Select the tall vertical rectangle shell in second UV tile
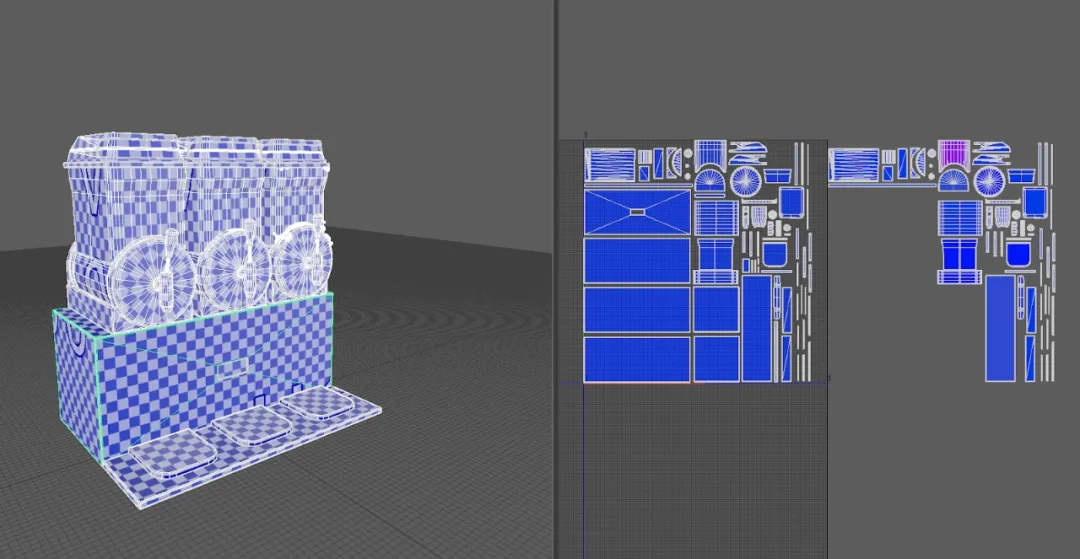 (x=1000, y=328)
